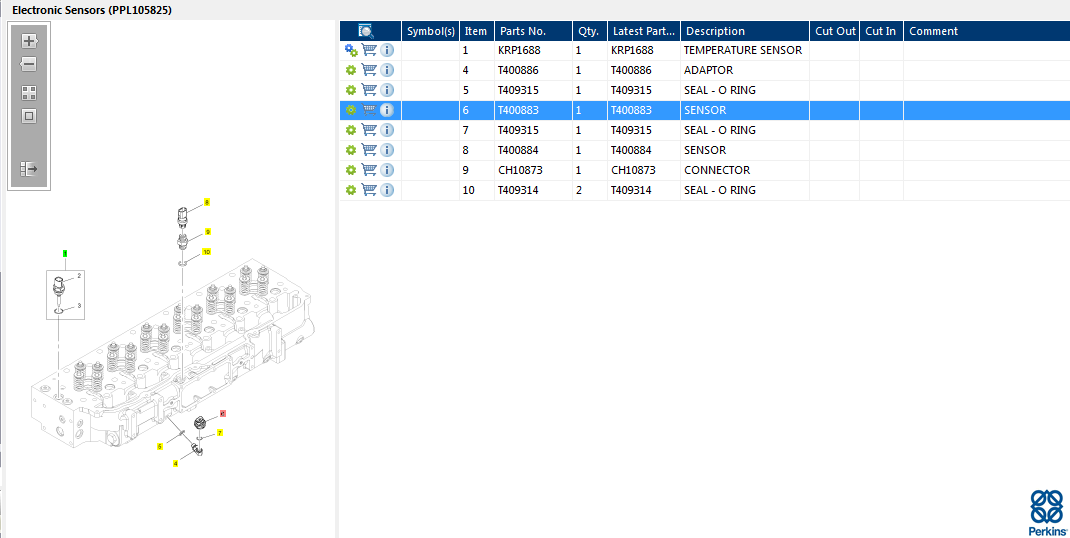Open the search icon in table header
This screenshot has width=1070, height=538.
pos(366,31)
